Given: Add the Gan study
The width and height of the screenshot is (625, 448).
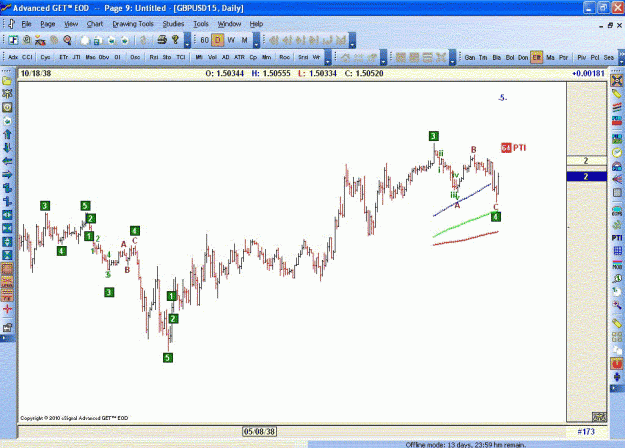Looking at the screenshot, I should [470, 57].
